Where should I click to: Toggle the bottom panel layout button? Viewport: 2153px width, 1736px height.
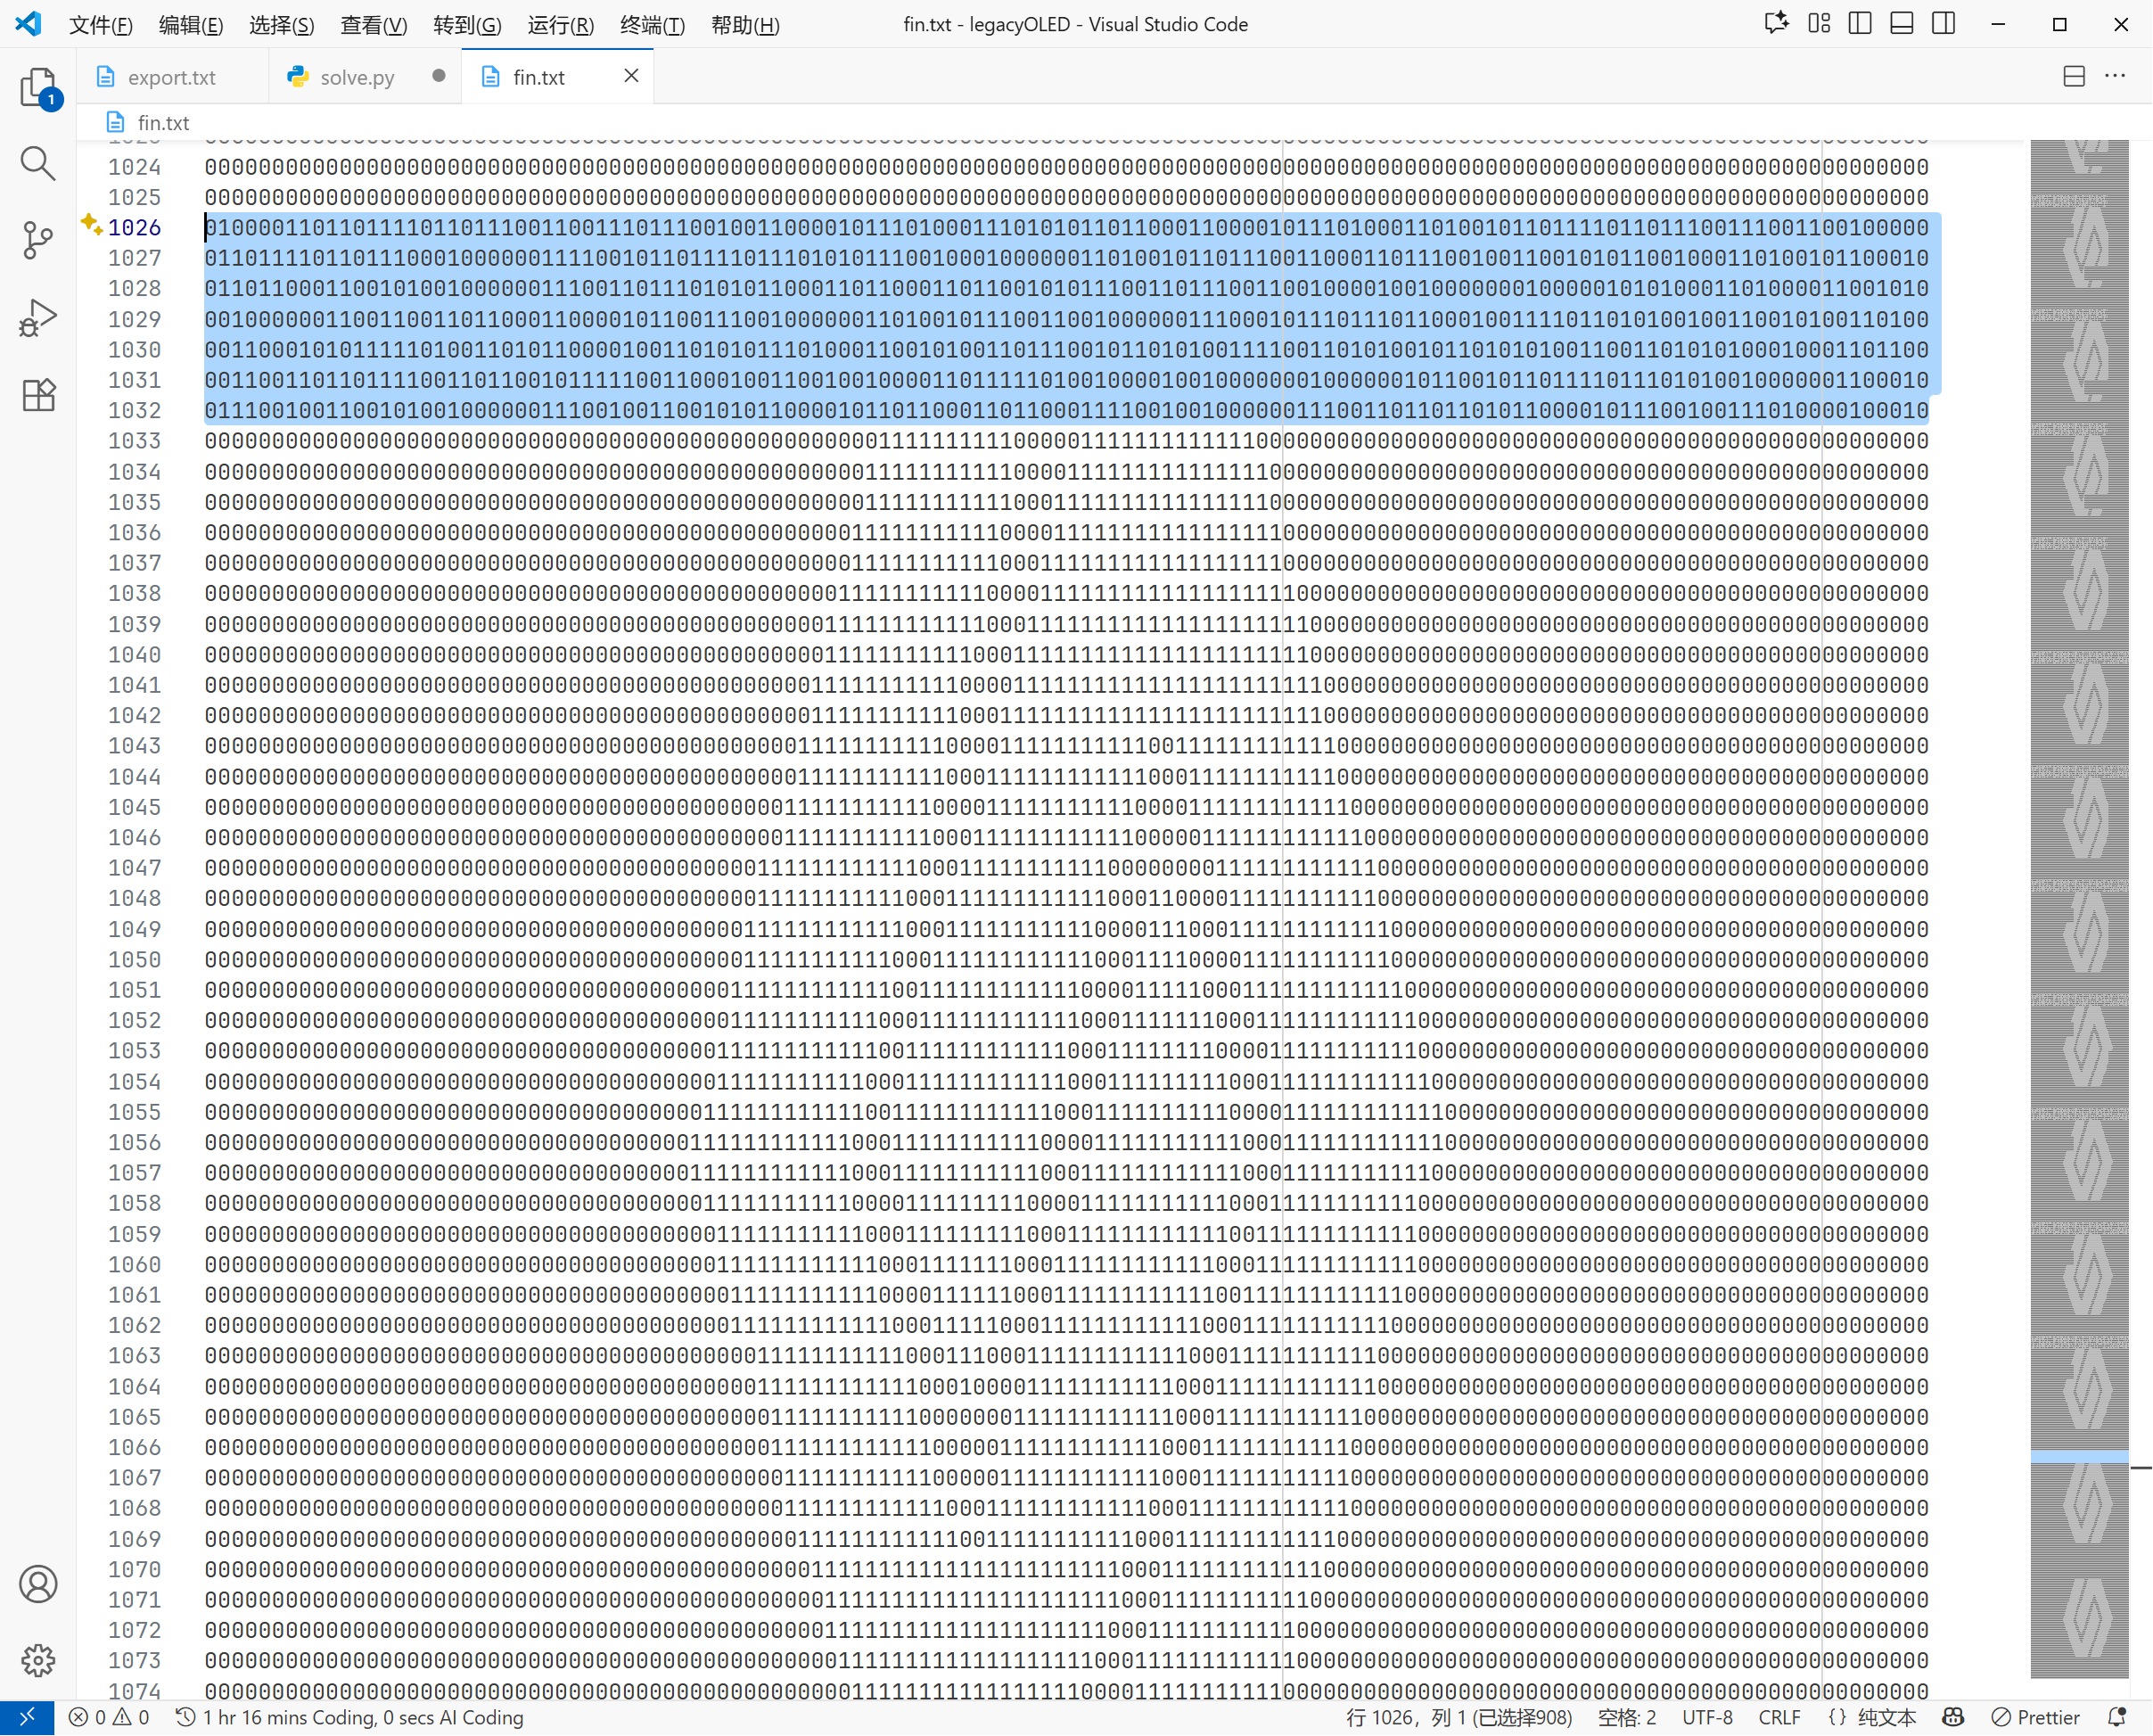click(x=1902, y=24)
